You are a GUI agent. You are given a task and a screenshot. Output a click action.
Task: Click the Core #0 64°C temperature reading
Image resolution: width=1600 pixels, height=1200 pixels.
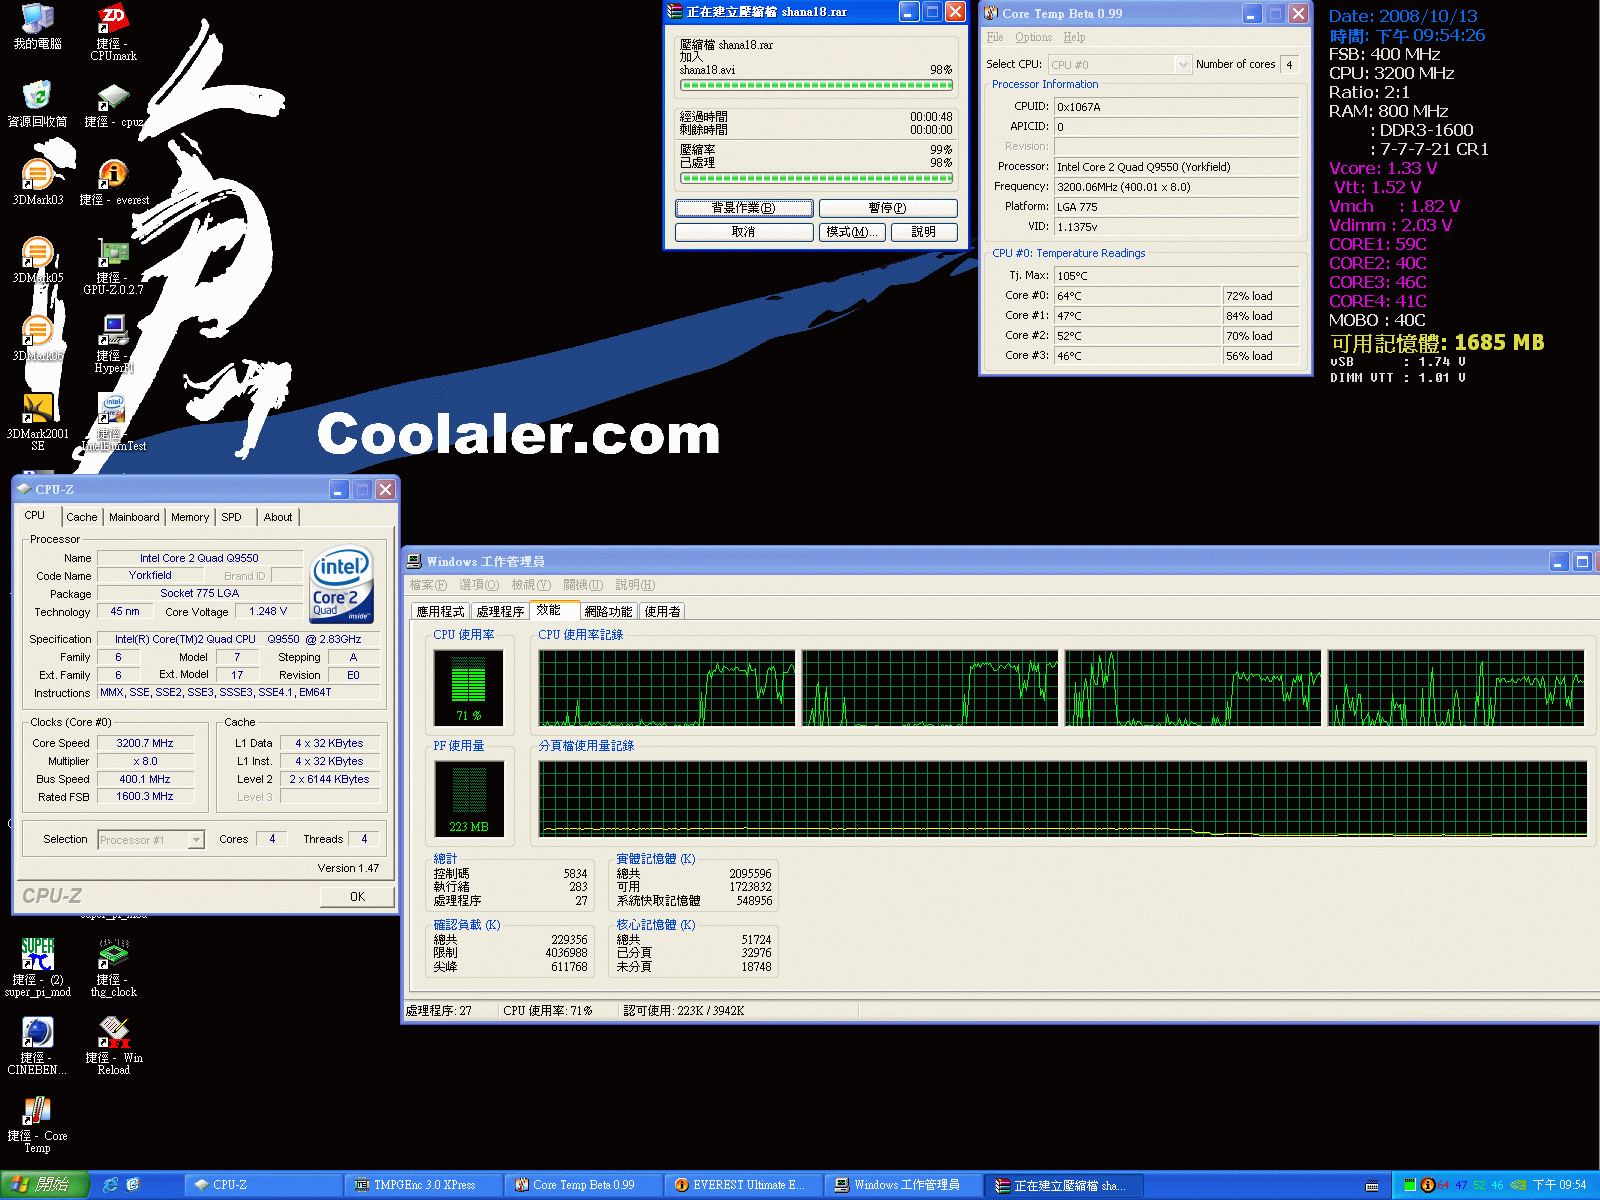1137,296
